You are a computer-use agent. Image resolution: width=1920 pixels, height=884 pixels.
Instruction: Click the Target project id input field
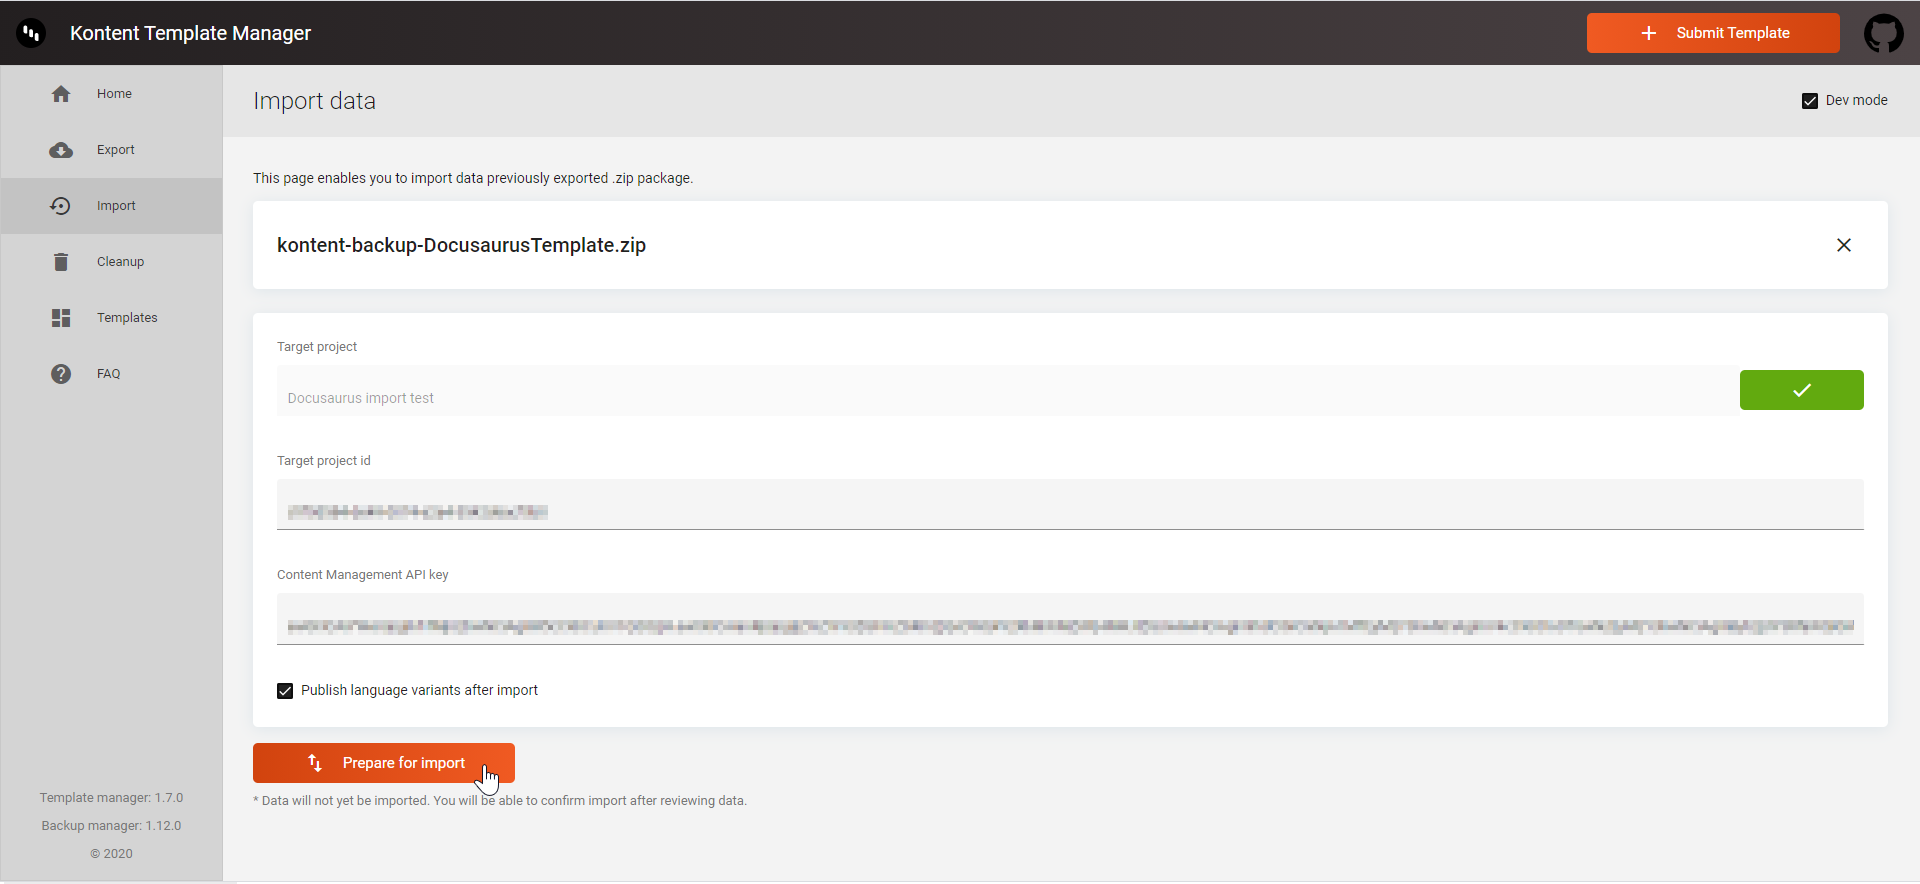[x=1070, y=511]
